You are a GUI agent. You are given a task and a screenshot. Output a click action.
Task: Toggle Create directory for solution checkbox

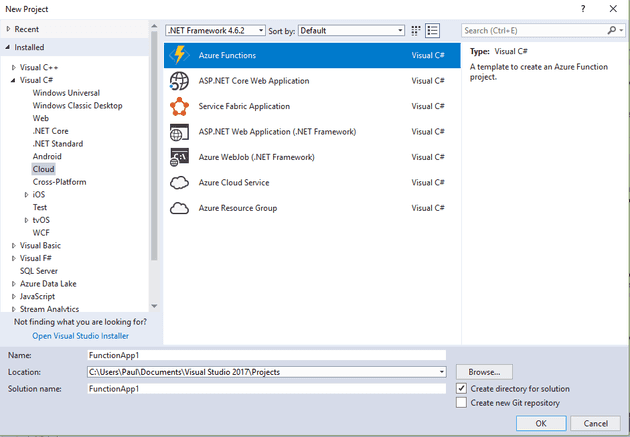click(x=461, y=388)
